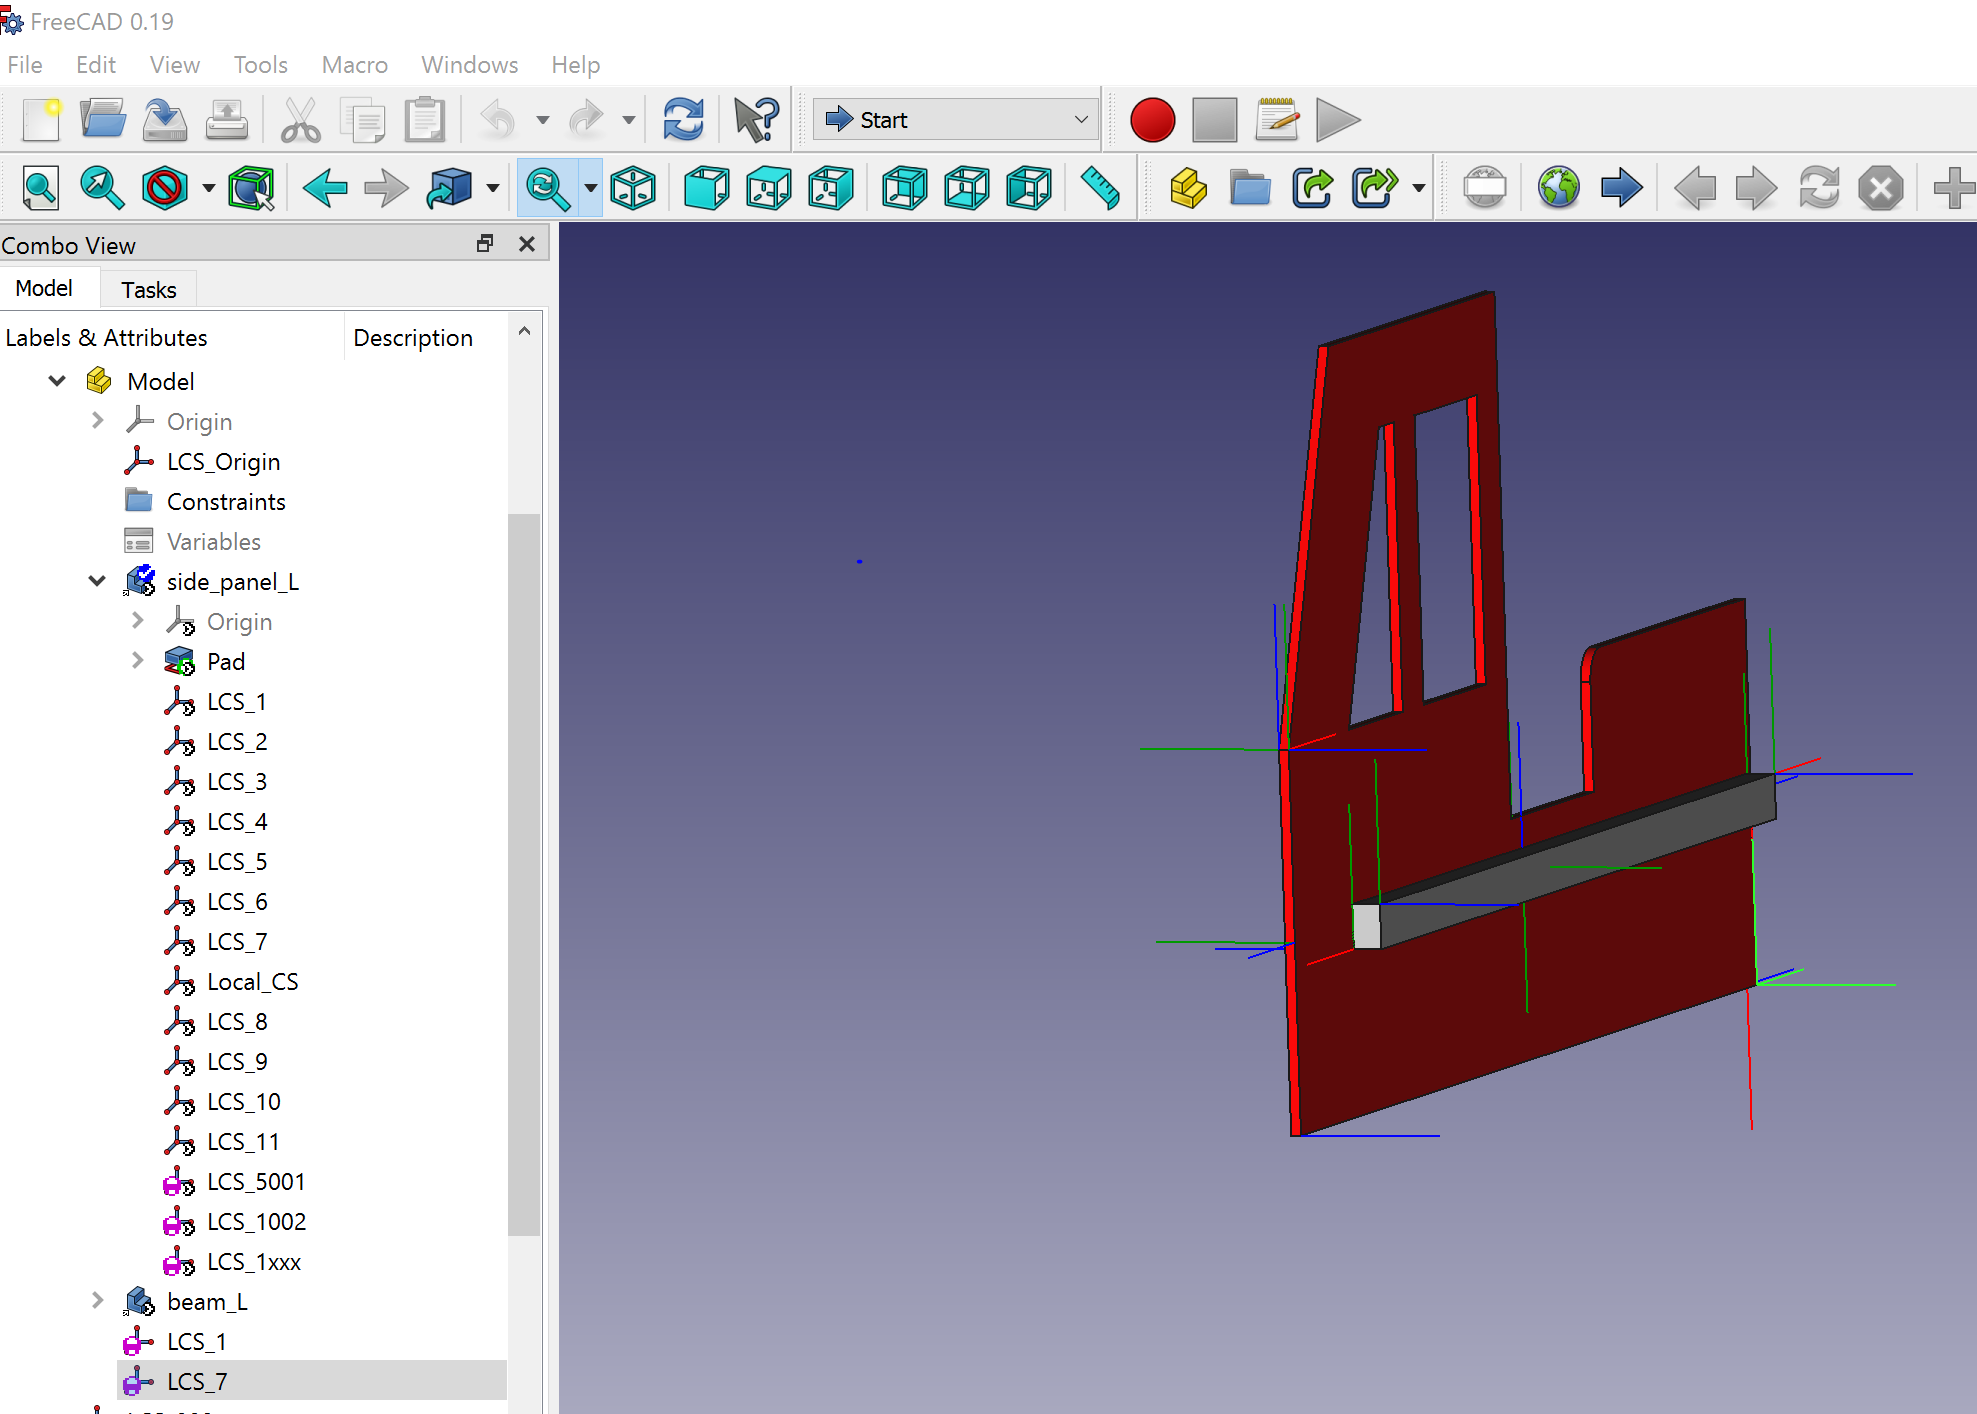The height and width of the screenshot is (1414, 1977).
Task: Set the camera to Top view
Action: 768,188
